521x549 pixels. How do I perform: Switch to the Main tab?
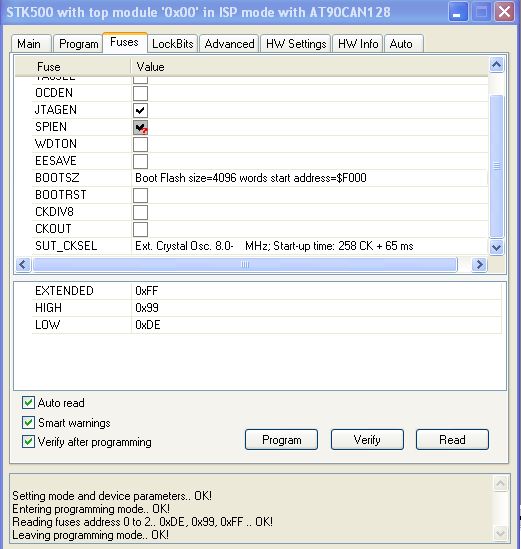click(31, 44)
